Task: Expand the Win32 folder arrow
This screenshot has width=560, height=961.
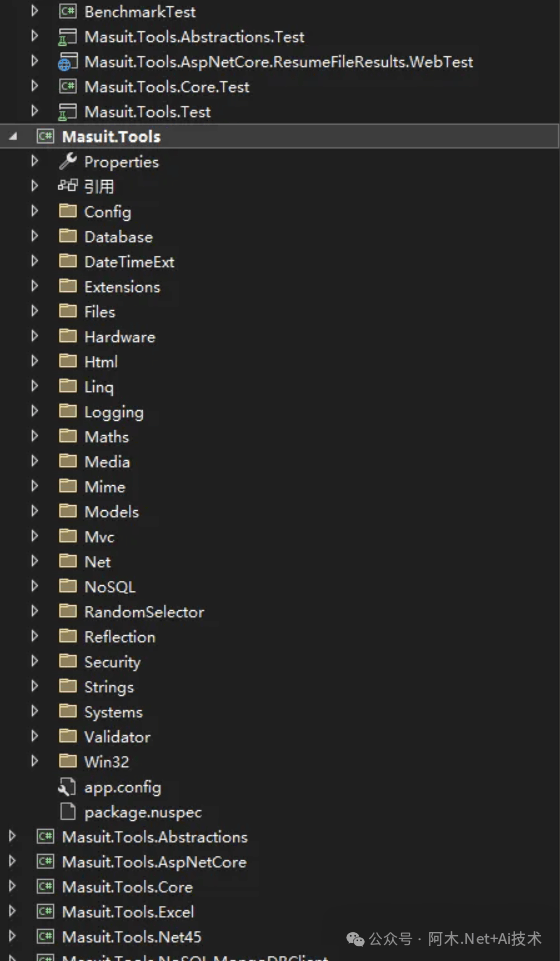Action: click(34, 761)
